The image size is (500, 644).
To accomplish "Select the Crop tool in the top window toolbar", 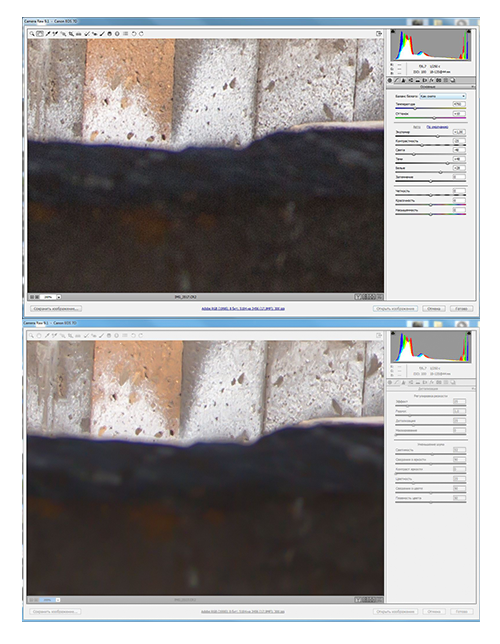I will point(71,34).
